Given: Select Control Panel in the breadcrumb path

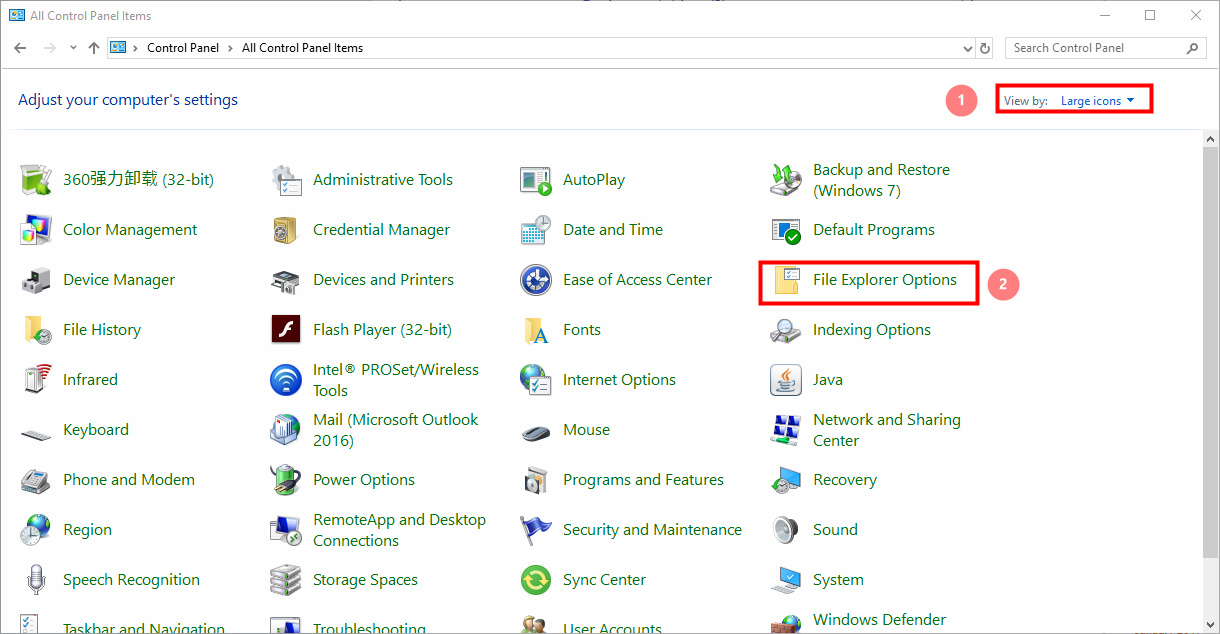Looking at the screenshot, I should [183, 48].
